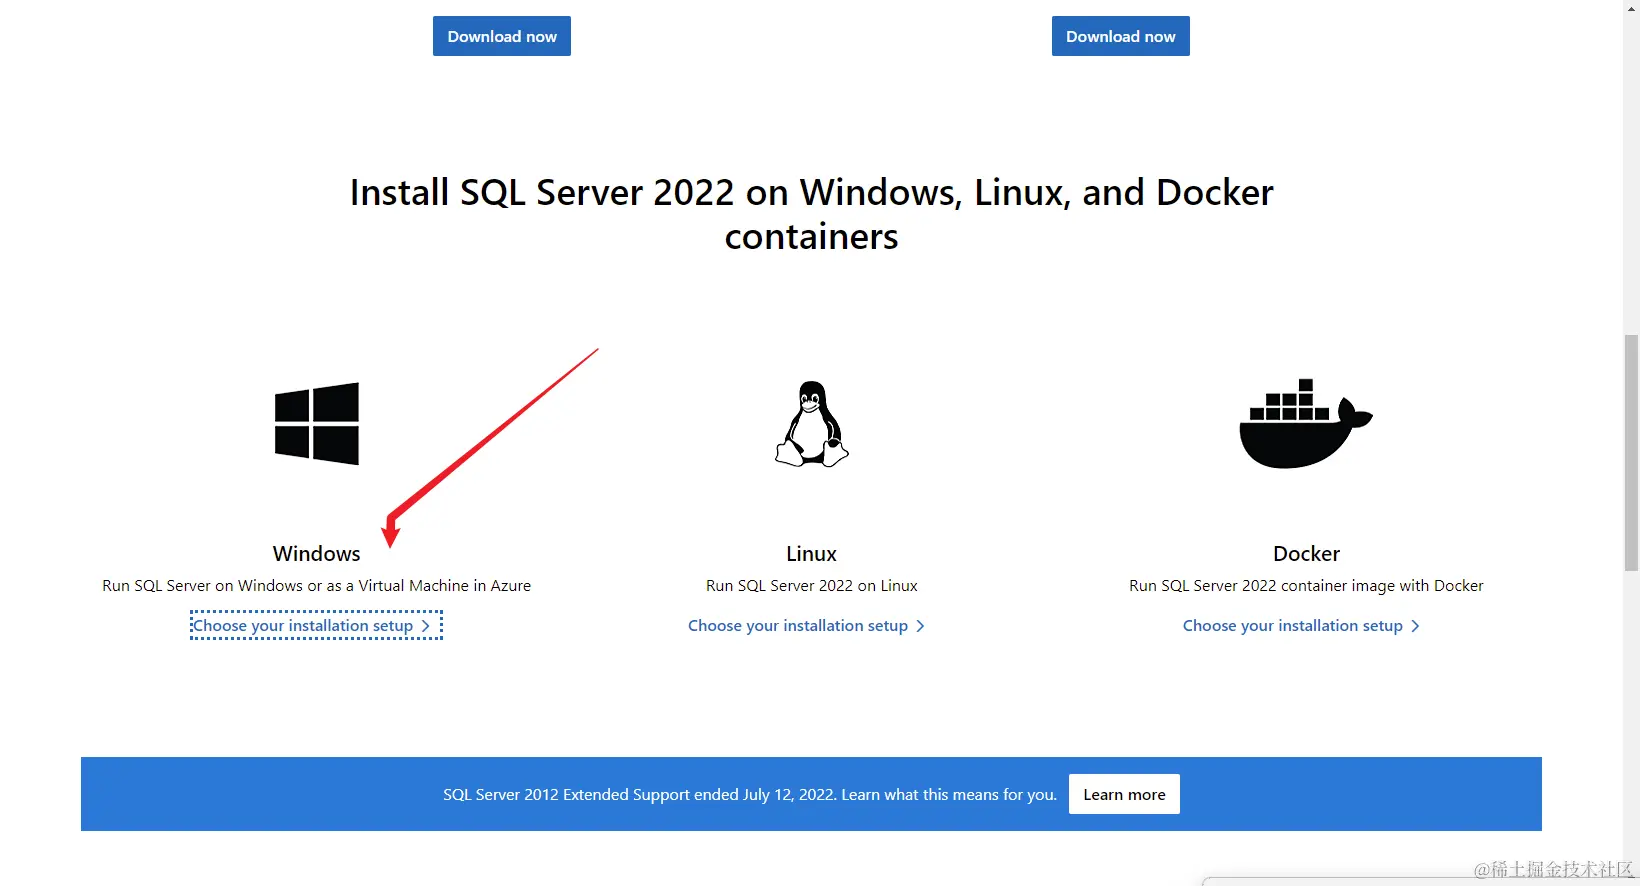Screen dimensions: 1640x886
Task: Click the right Download now button
Action: tap(1121, 36)
